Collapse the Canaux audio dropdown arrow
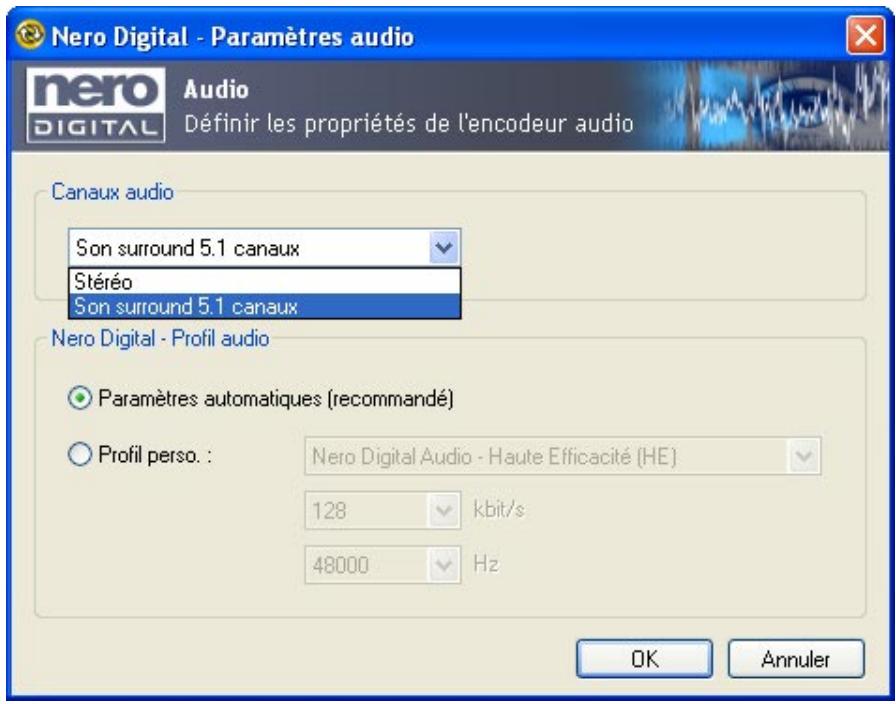Image resolution: width=896 pixels, height=704 pixels. 444,248
